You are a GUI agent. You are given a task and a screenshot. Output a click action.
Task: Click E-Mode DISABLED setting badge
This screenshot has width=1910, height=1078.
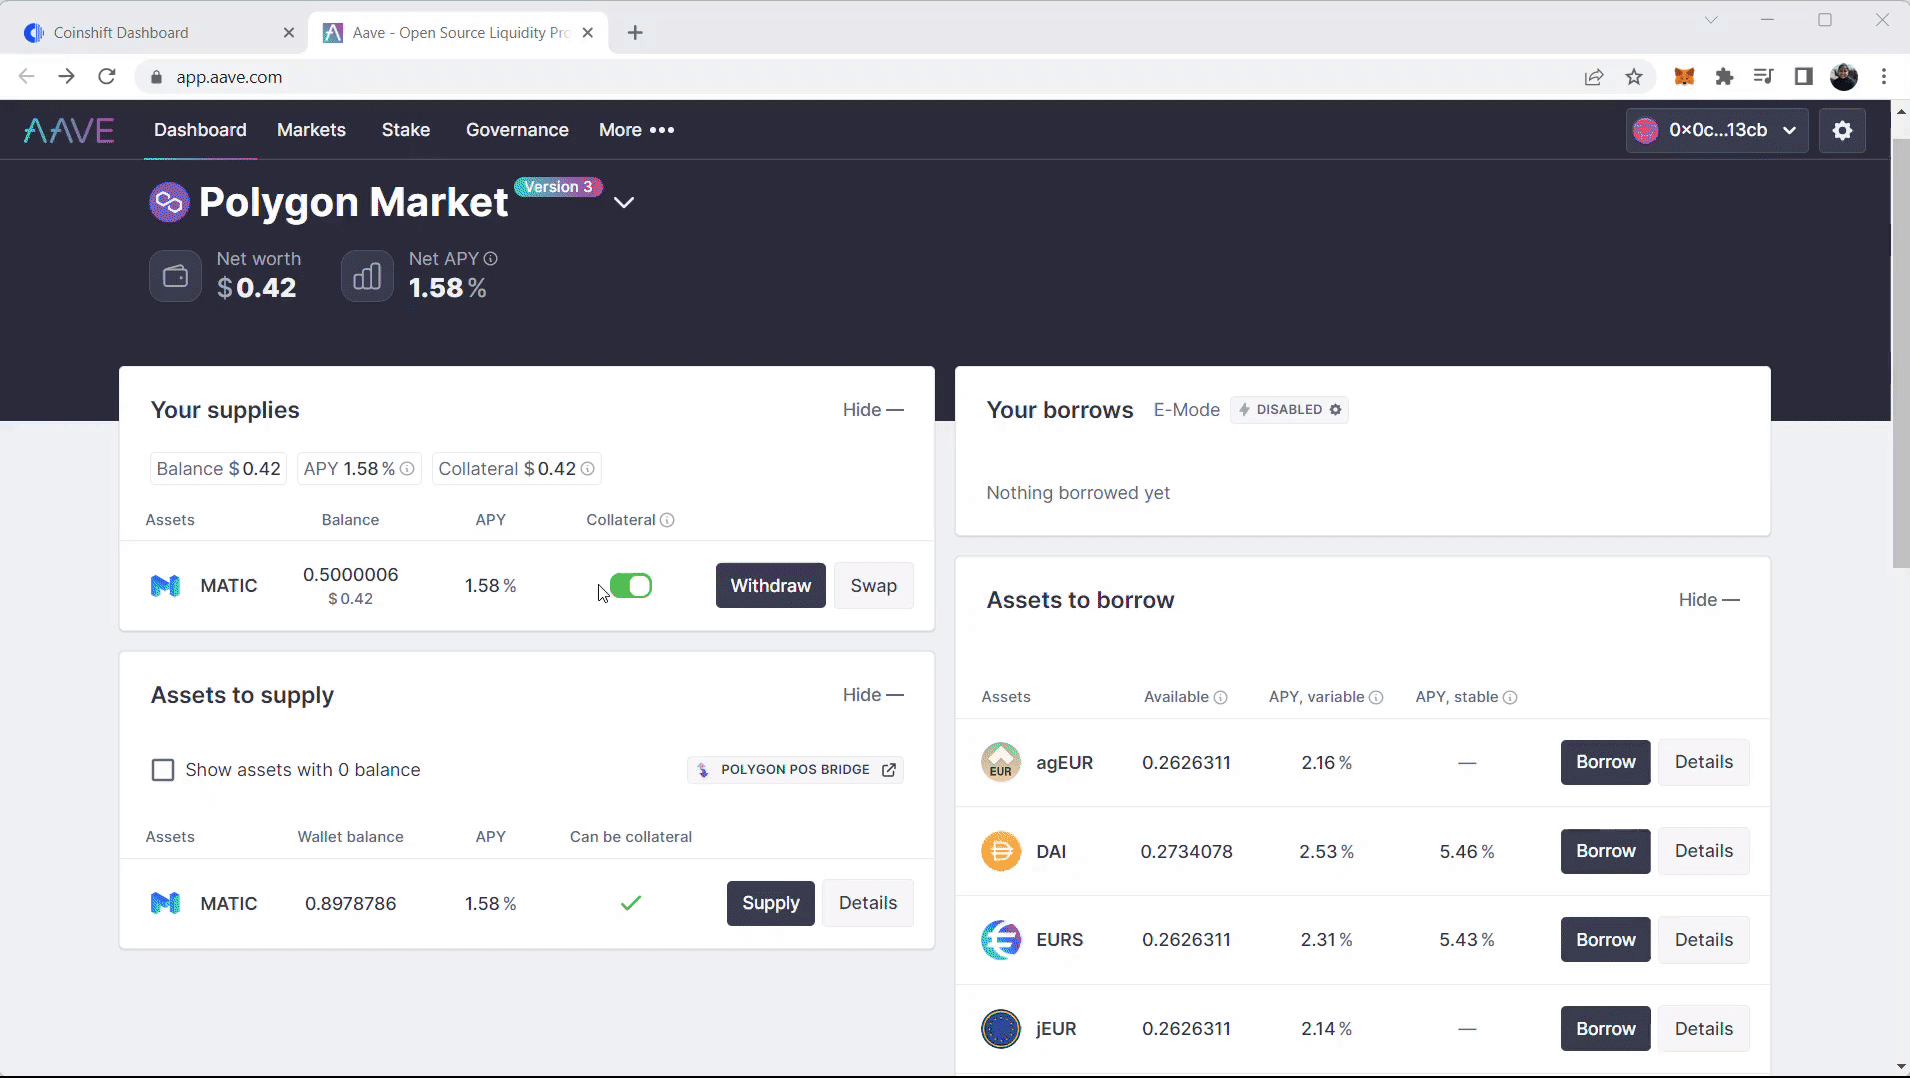pos(1289,410)
